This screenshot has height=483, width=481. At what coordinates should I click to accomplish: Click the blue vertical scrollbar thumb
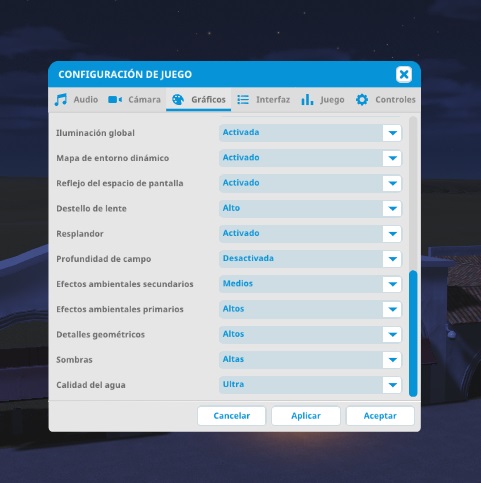tap(413, 333)
